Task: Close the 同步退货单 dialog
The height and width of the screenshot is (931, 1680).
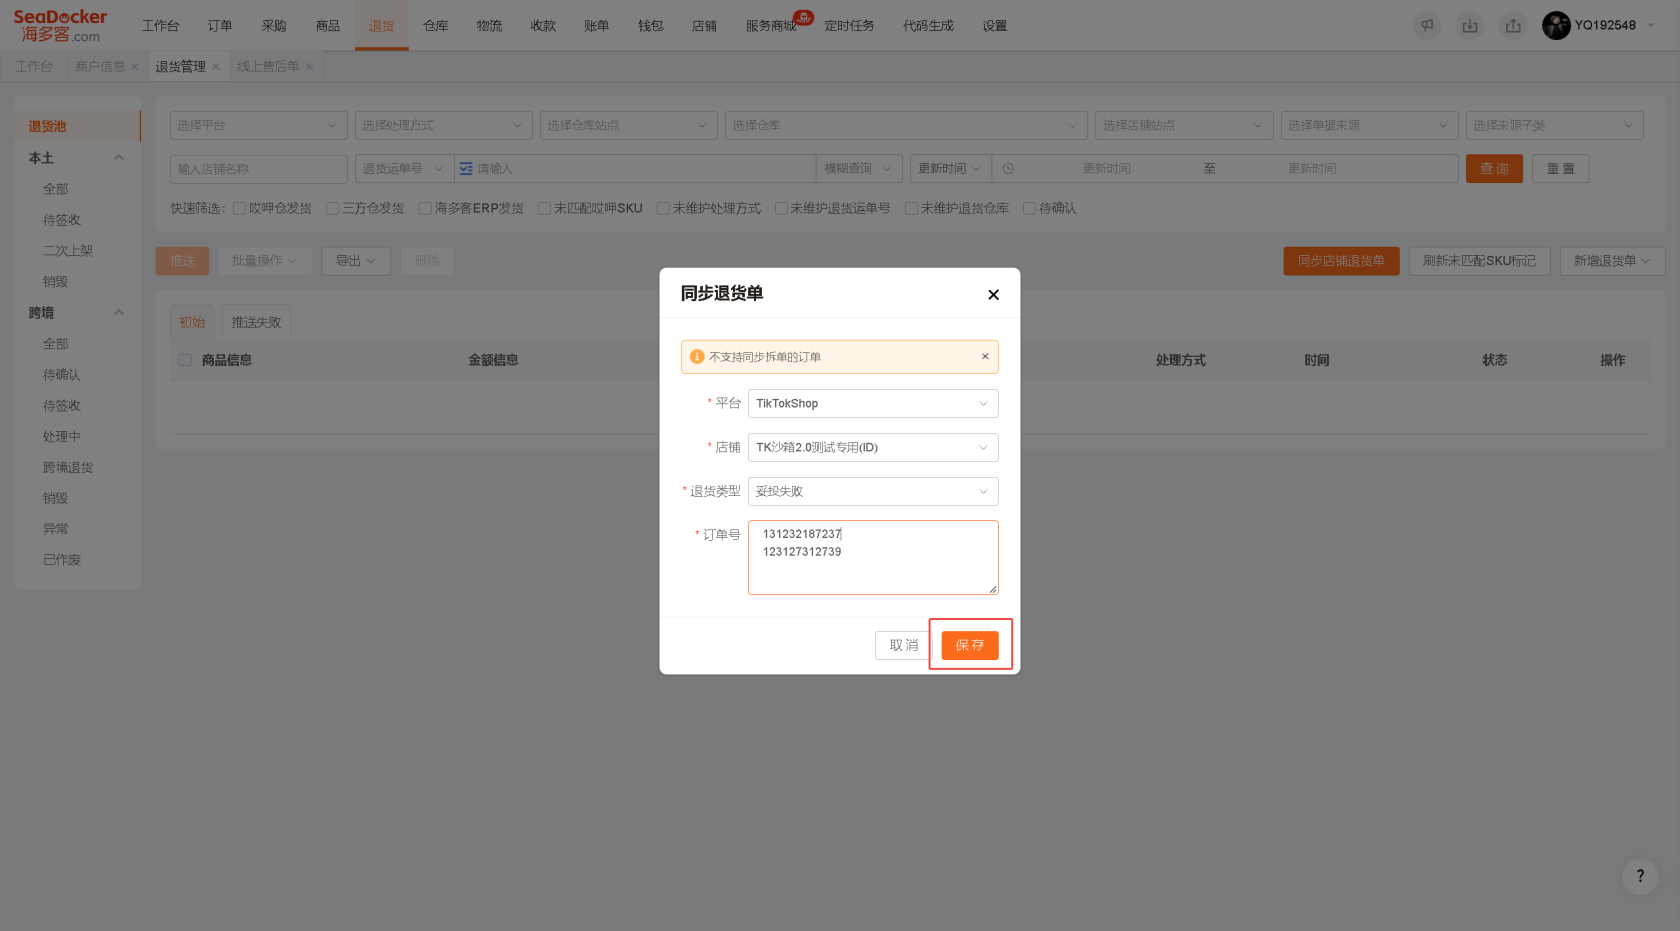Action: [x=993, y=294]
